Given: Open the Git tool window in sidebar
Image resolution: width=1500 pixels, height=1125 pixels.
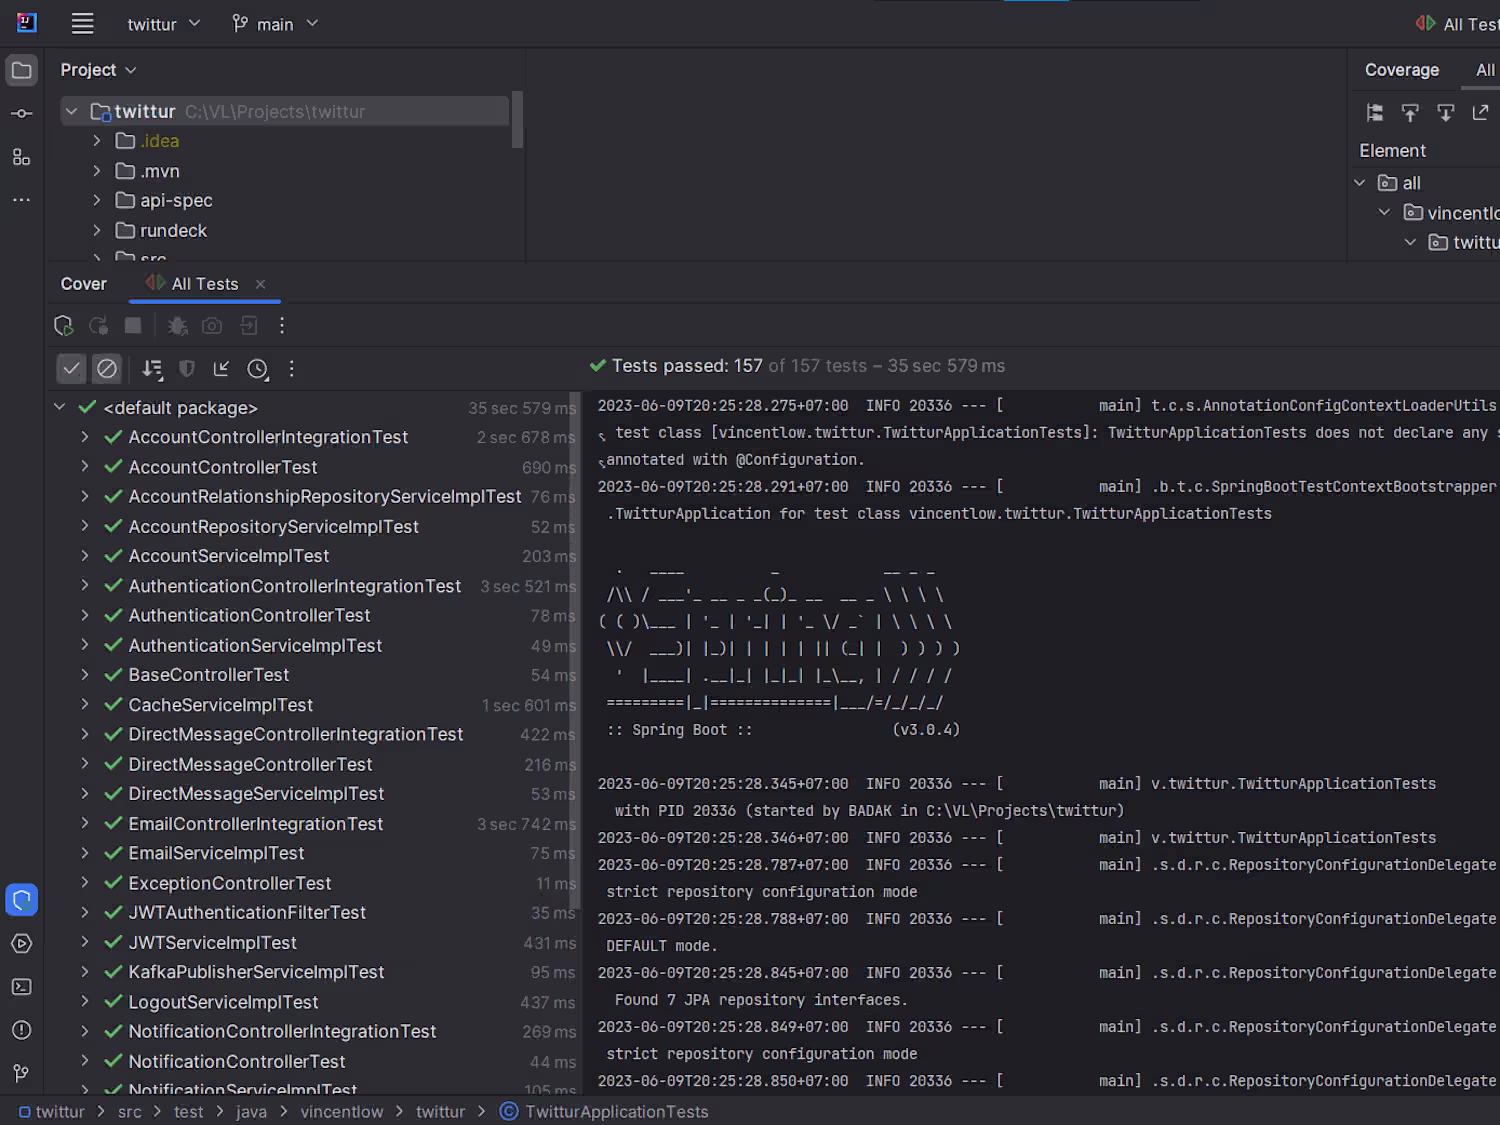Looking at the screenshot, I should coord(21,1073).
